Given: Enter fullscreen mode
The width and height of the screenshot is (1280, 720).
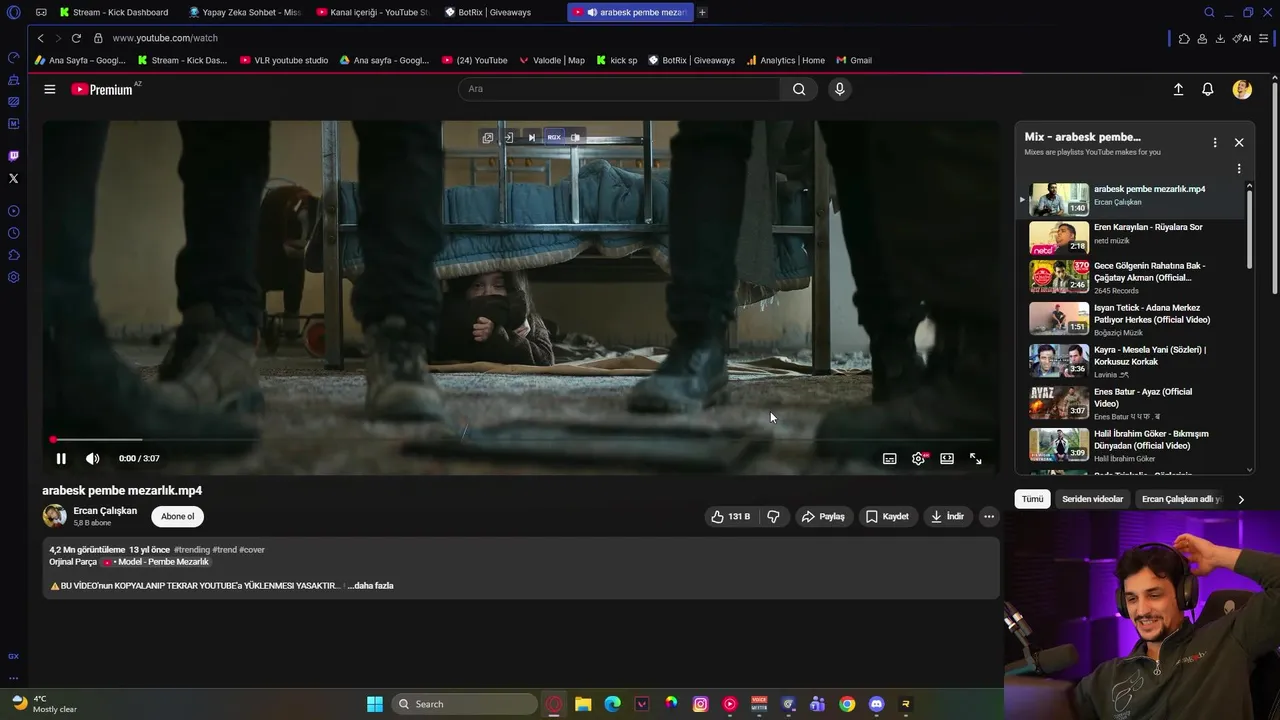Looking at the screenshot, I should tap(975, 459).
